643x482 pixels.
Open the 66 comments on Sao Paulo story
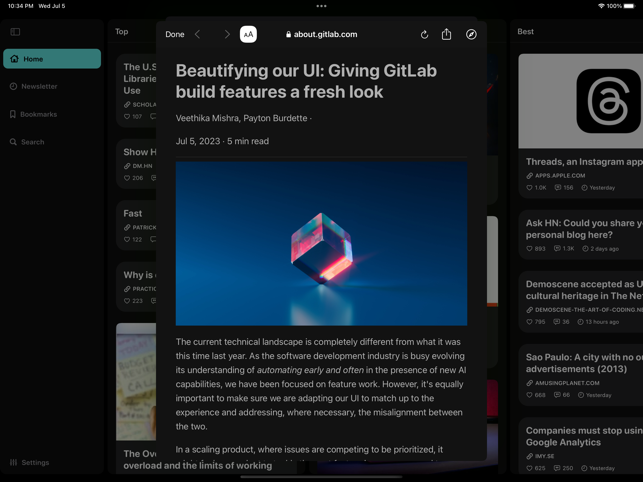(562, 395)
